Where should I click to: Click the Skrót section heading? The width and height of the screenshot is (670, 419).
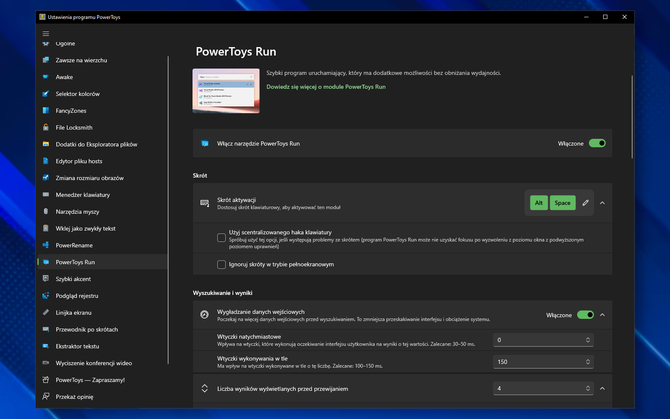(x=200, y=176)
